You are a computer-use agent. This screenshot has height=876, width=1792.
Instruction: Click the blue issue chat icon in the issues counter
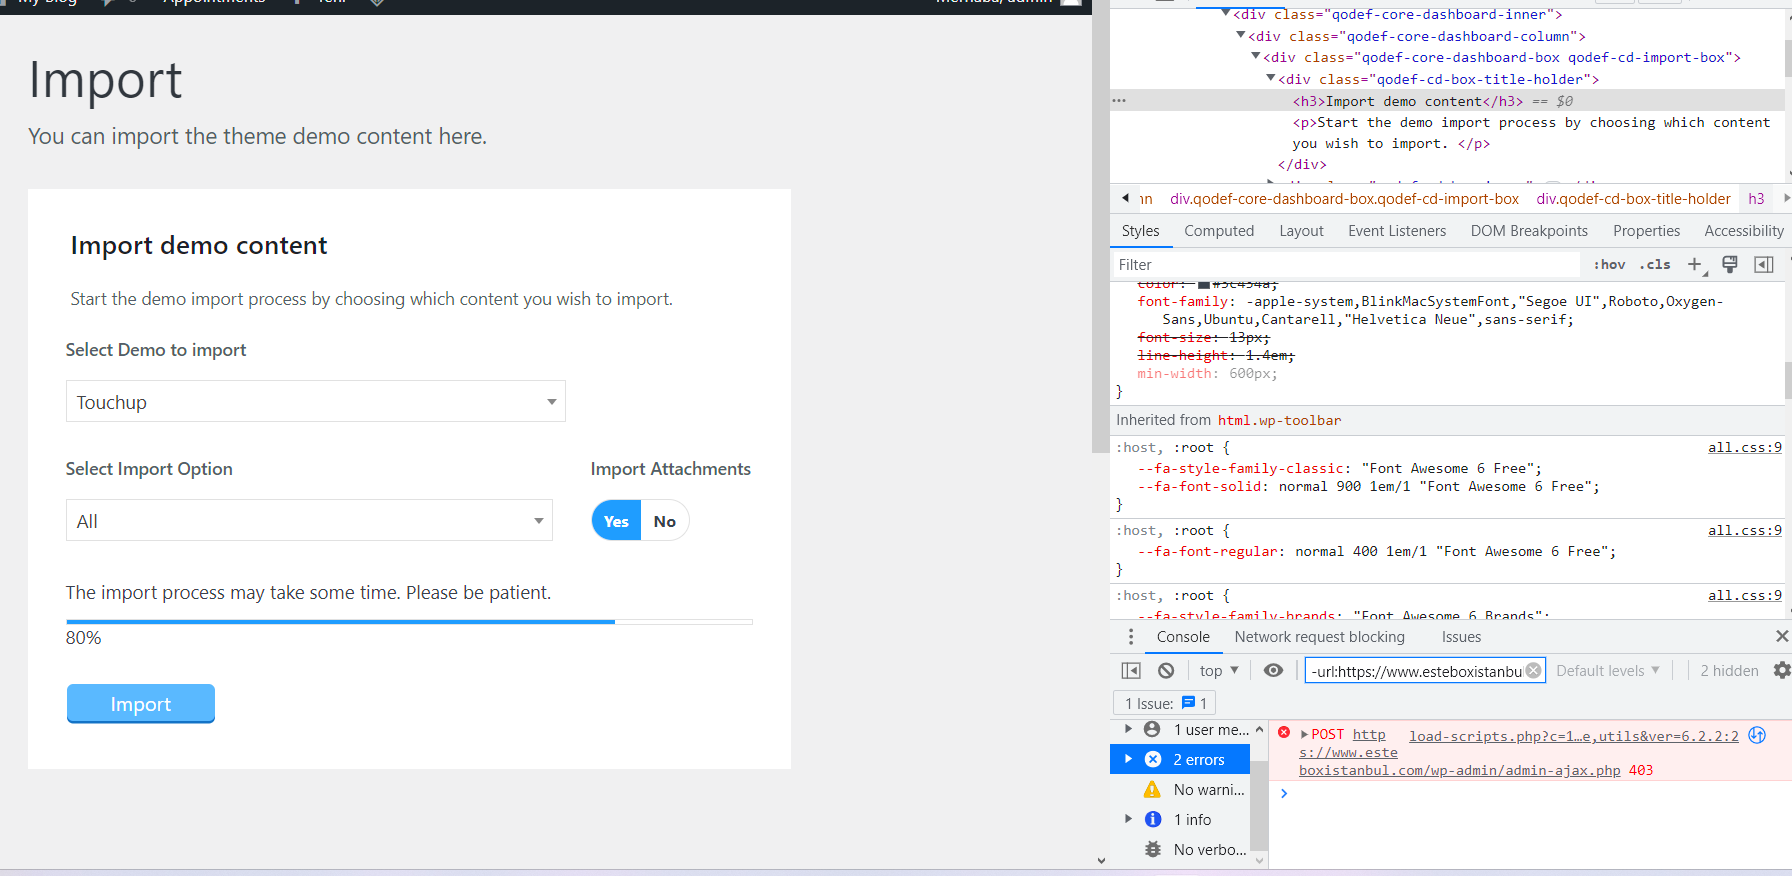(1188, 703)
